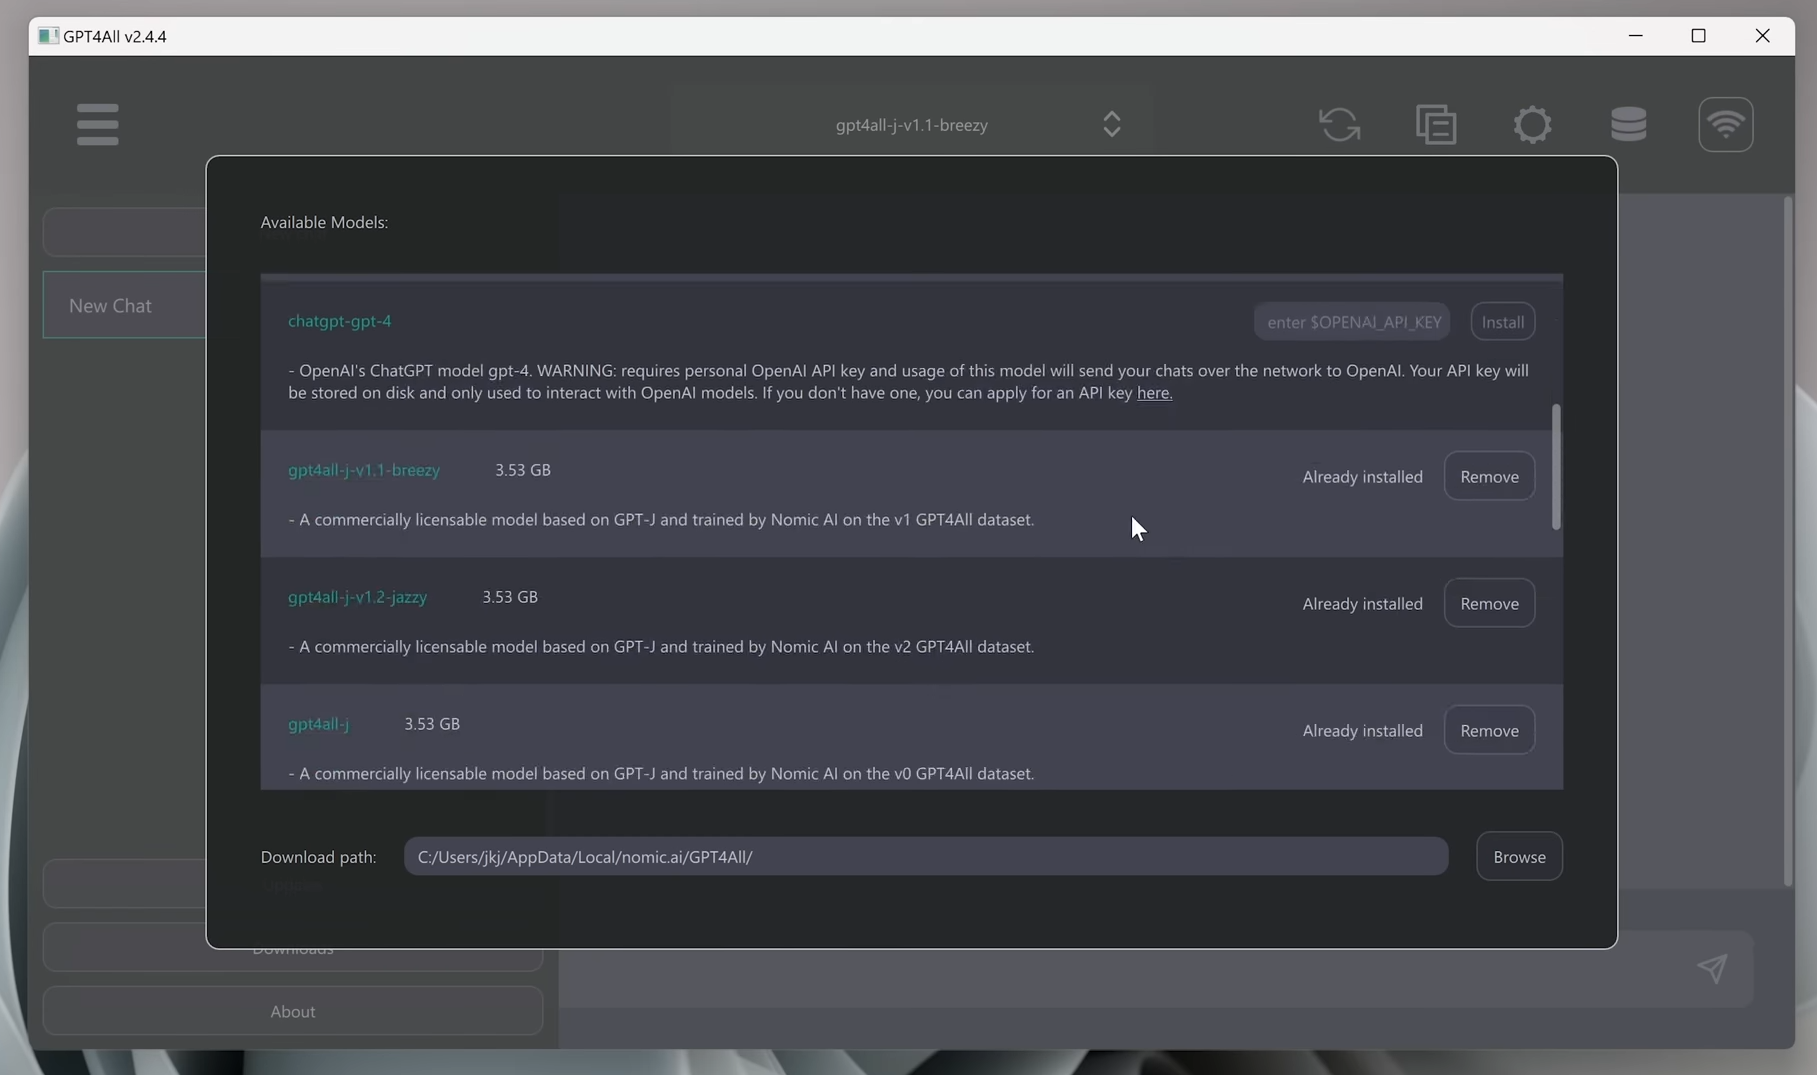Viewport: 1817px width, 1075px height.
Task: Click the enter $OPENAI_API_KEY field
Action: [x=1352, y=321]
